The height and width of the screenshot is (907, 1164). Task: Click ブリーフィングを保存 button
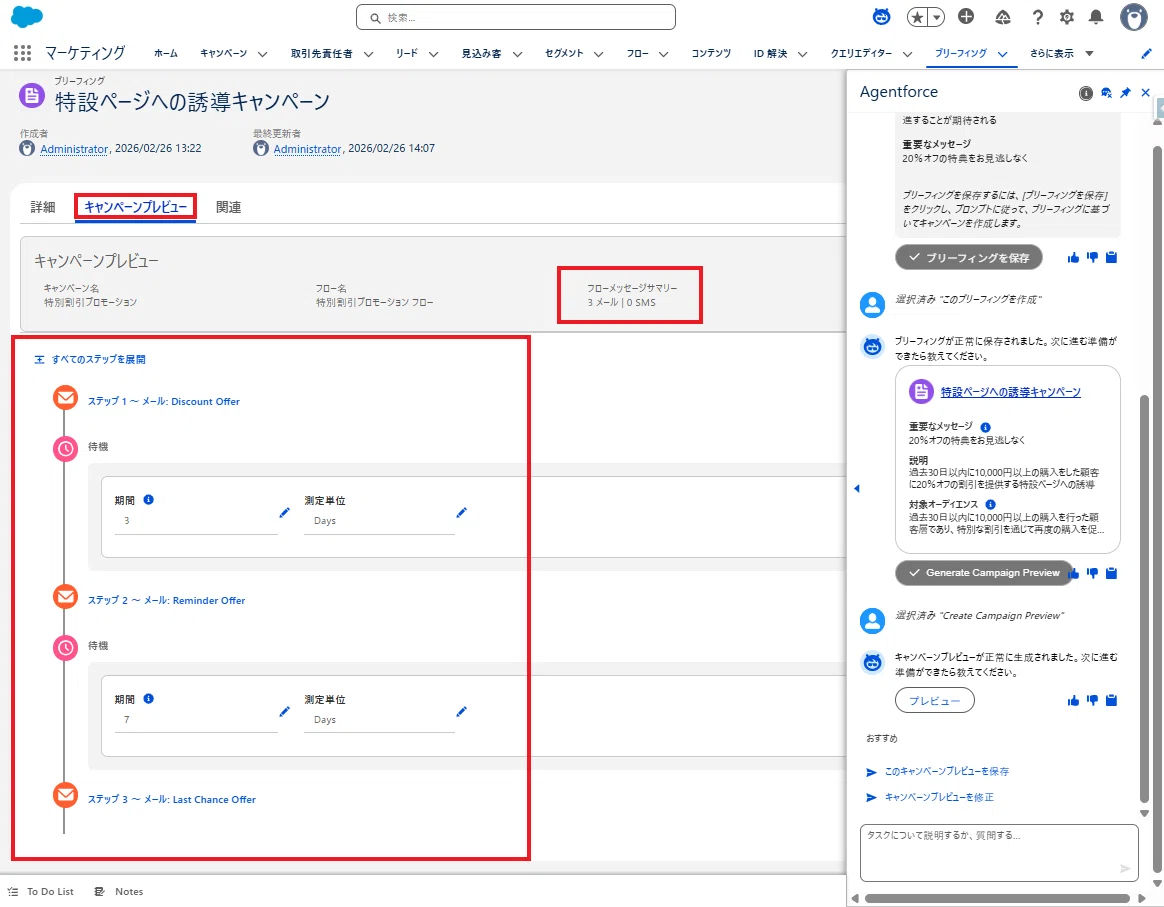pyautogui.click(x=969, y=258)
